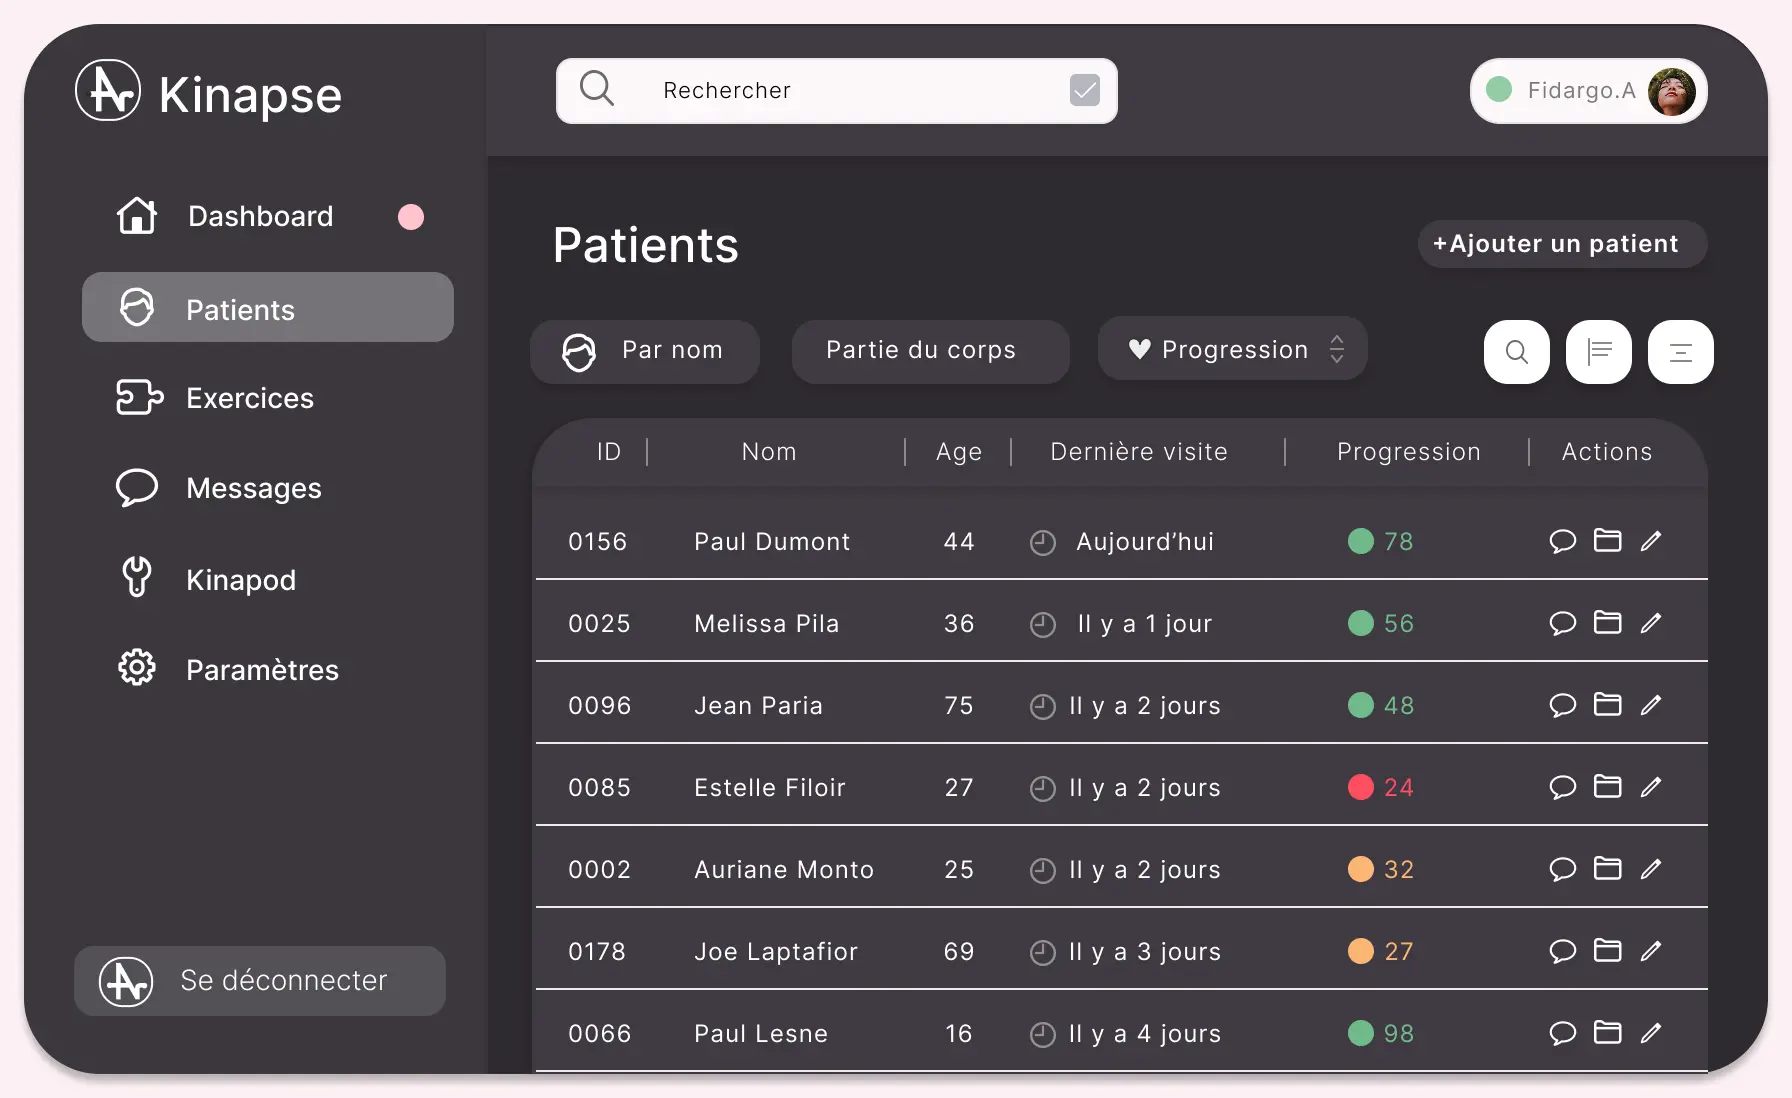1792x1098 pixels.
Task: Open folder icon for Melissa Pila
Action: click(x=1607, y=622)
